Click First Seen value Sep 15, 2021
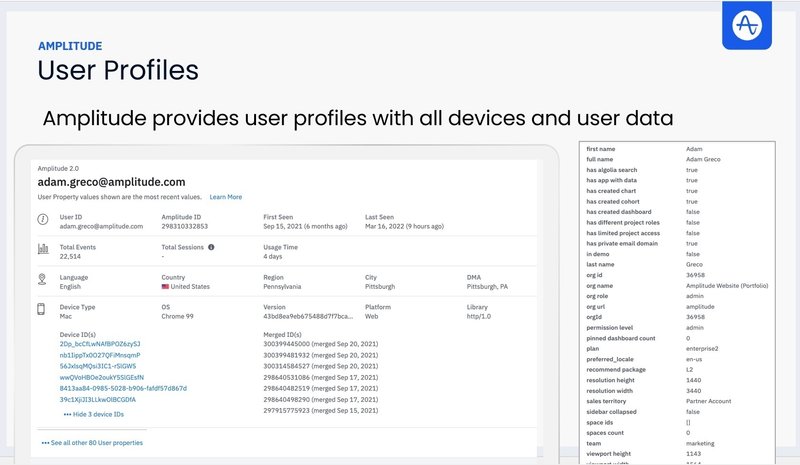Image resolution: width=800 pixels, height=465 pixels. click(305, 227)
